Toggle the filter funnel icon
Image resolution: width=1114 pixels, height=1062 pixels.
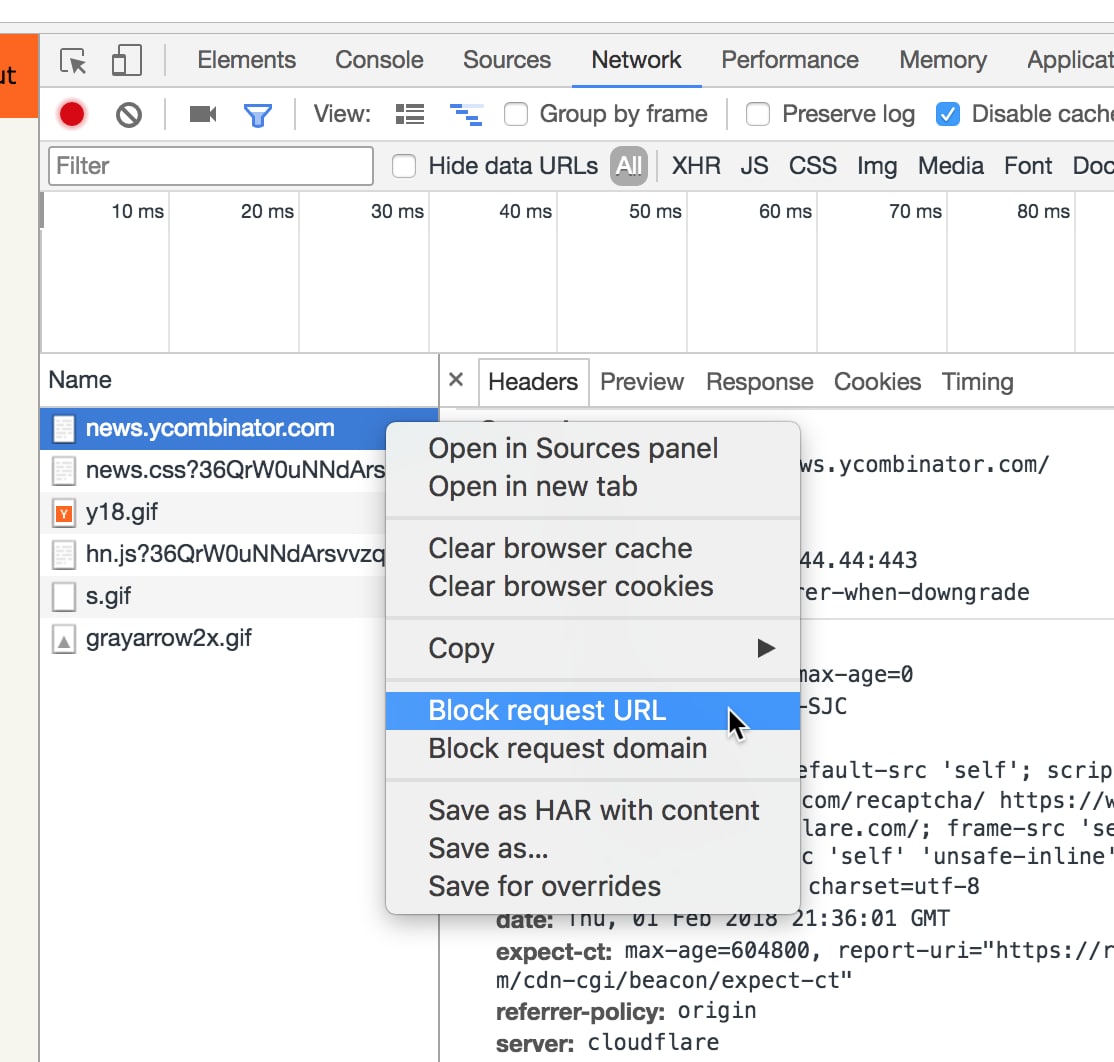pos(258,115)
